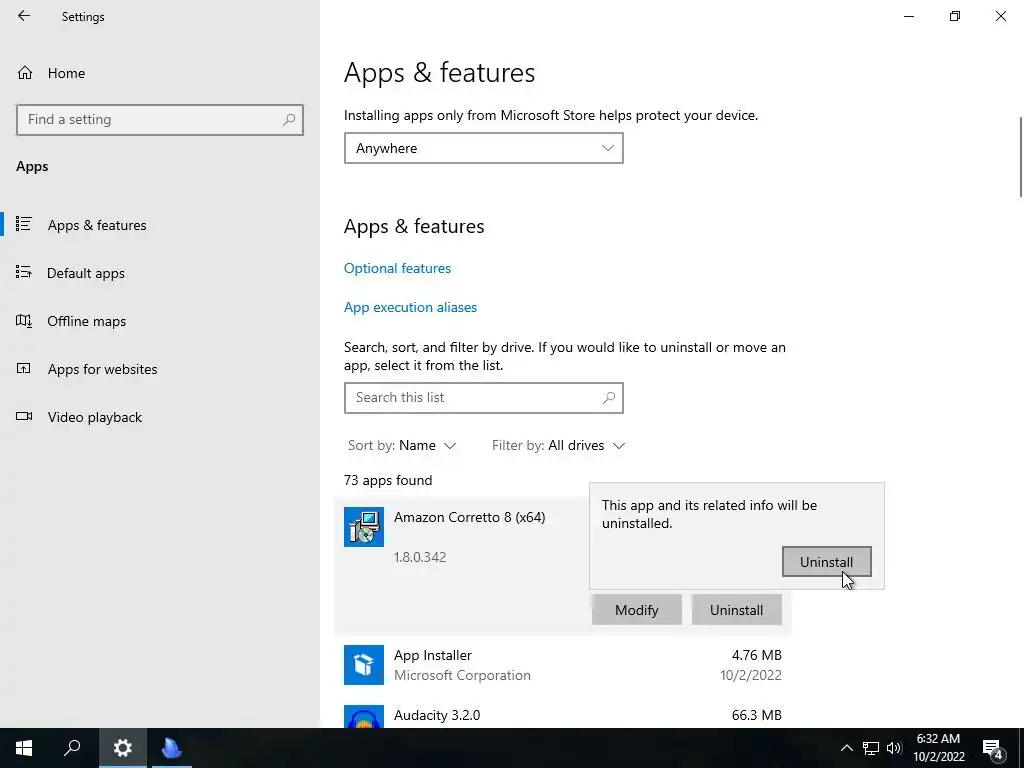Open taskbar search

72,748
